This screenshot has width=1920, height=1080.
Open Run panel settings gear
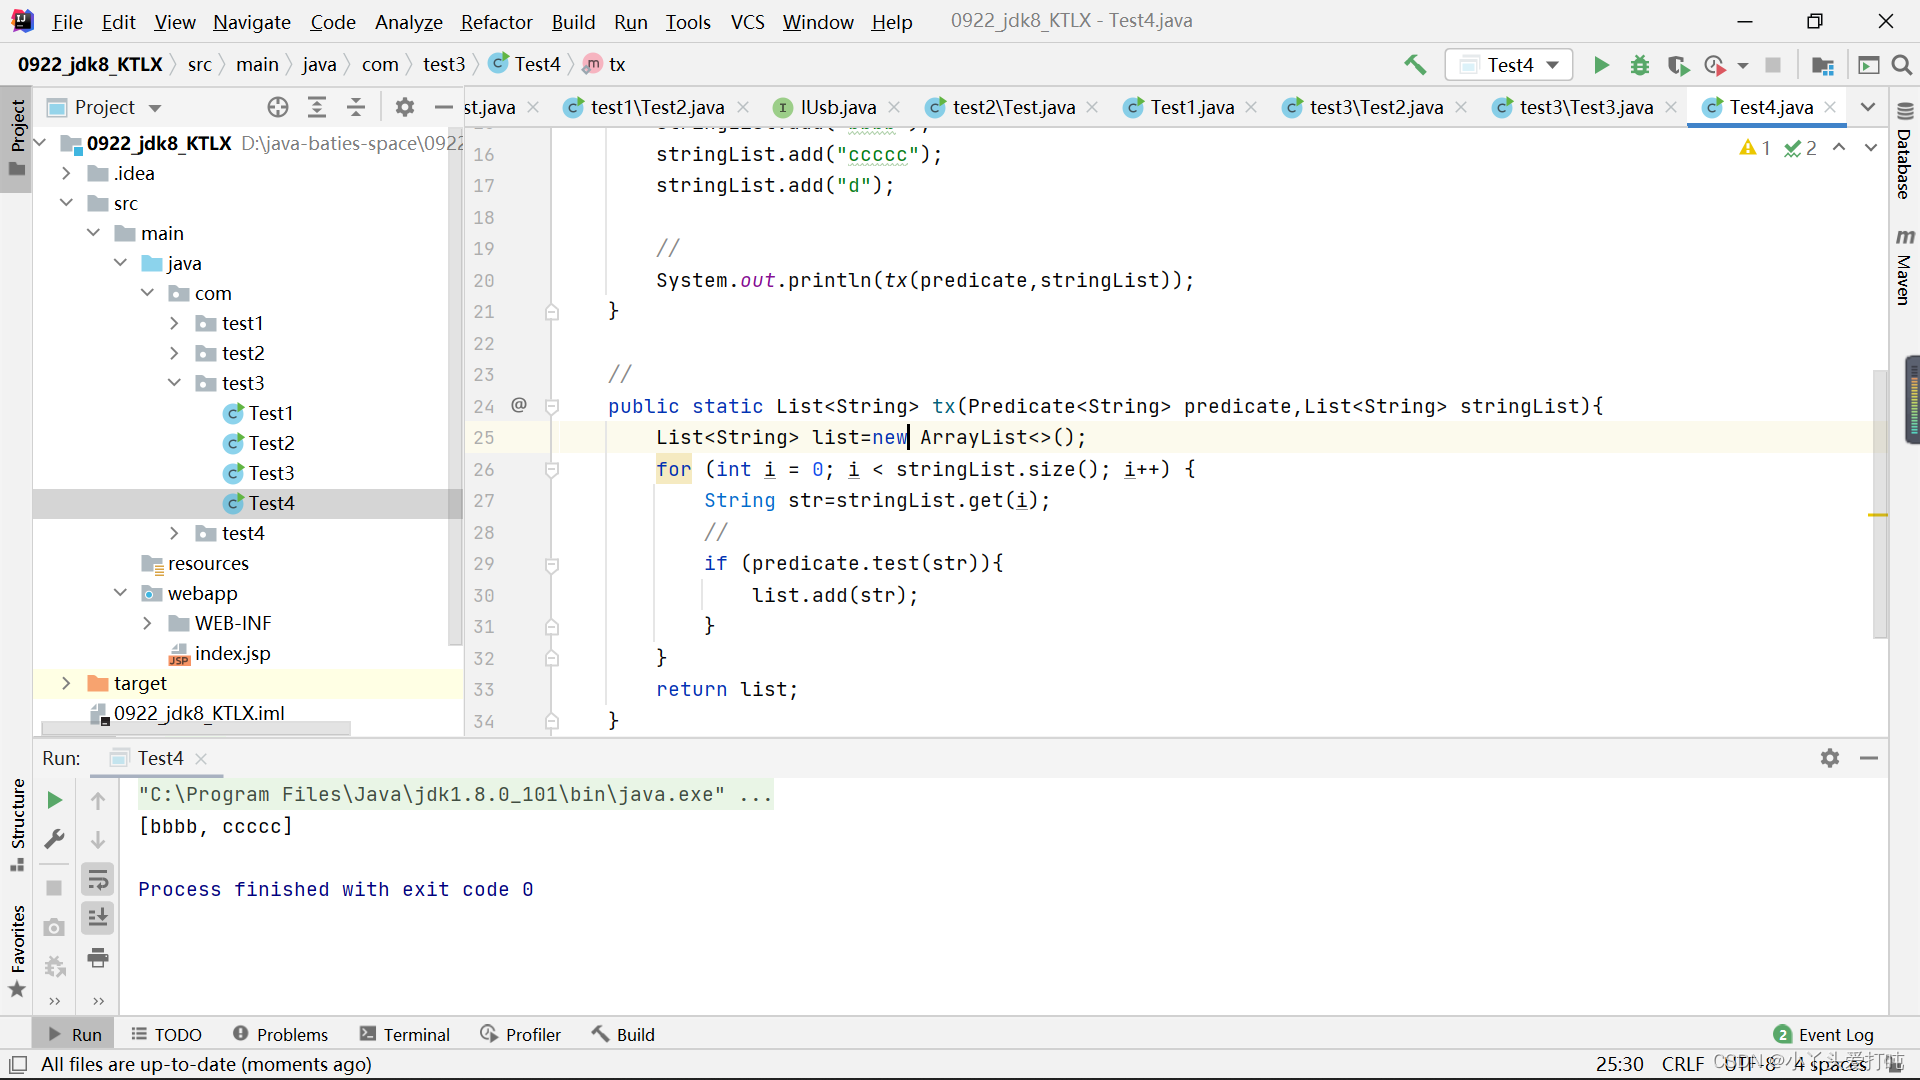(1830, 758)
